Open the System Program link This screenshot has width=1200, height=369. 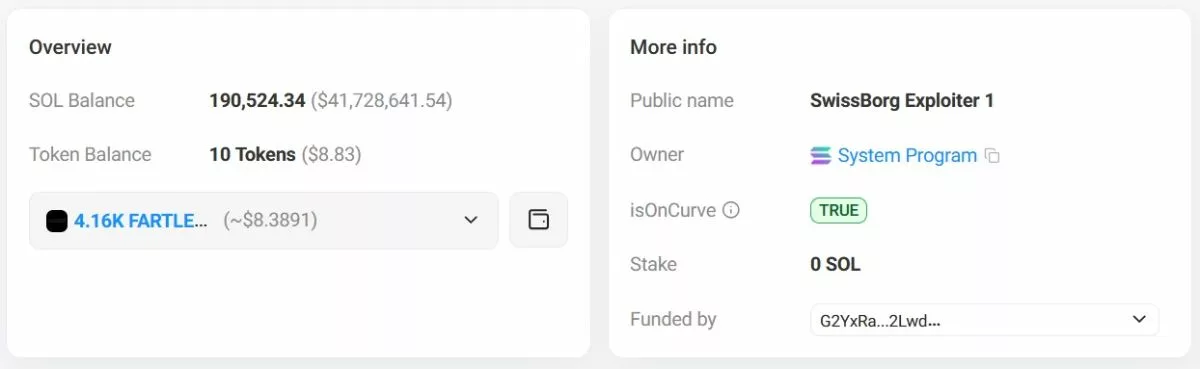point(907,155)
